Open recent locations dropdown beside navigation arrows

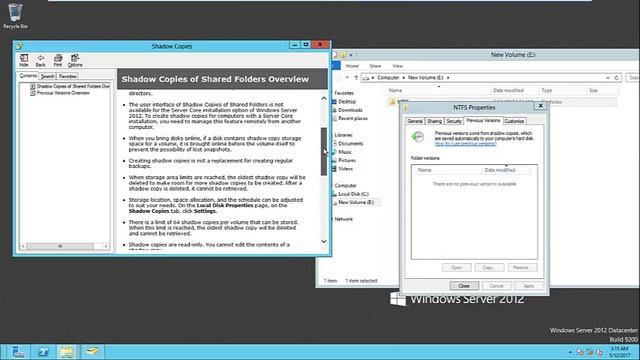pos(347,78)
